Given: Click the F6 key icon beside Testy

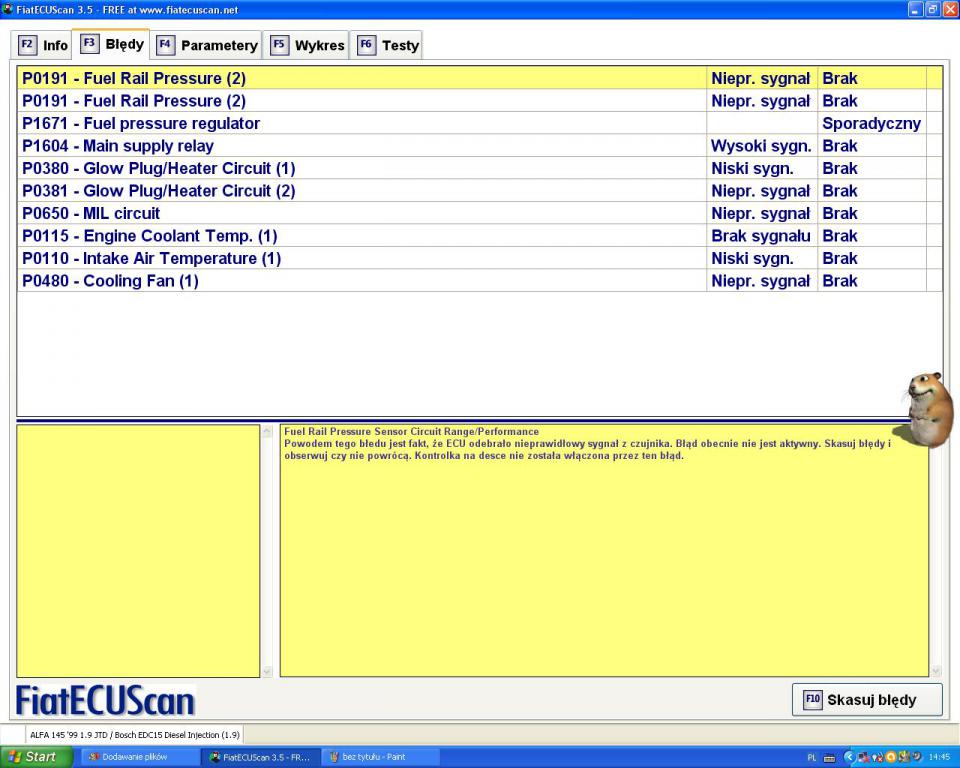Looking at the screenshot, I should coord(366,45).
